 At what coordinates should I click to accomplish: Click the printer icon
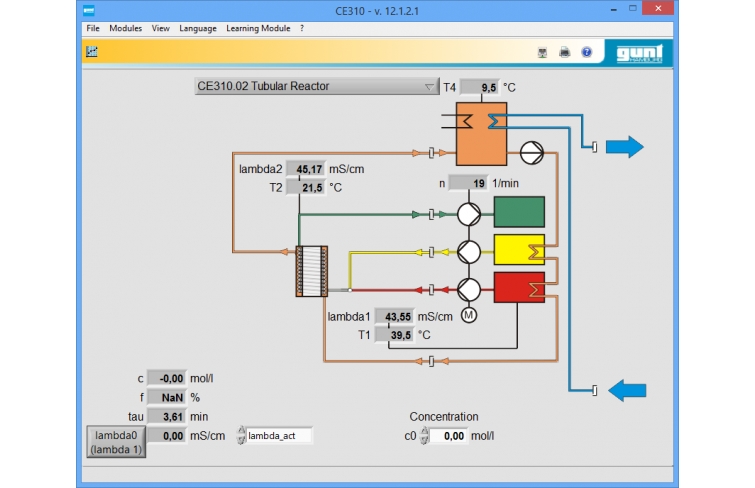click(x=564, y=52)
